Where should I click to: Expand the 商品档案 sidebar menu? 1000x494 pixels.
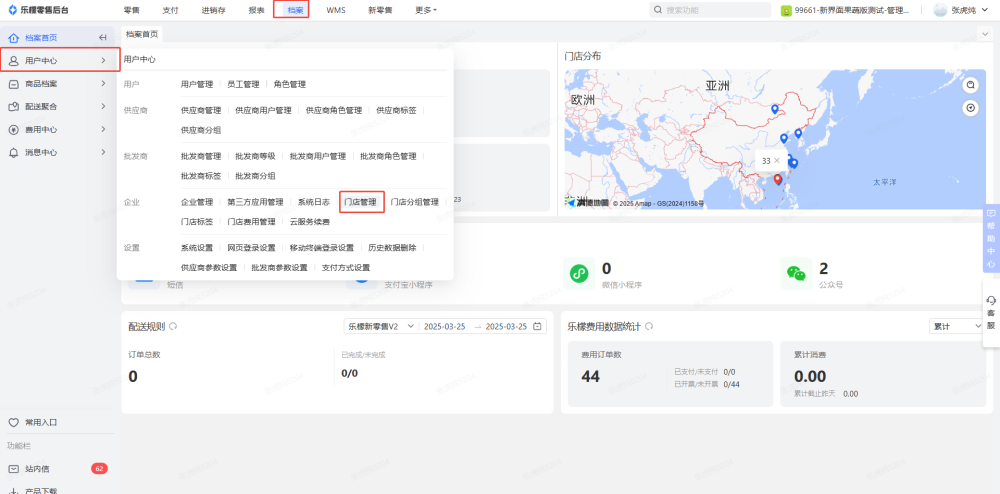pos(55,83)
